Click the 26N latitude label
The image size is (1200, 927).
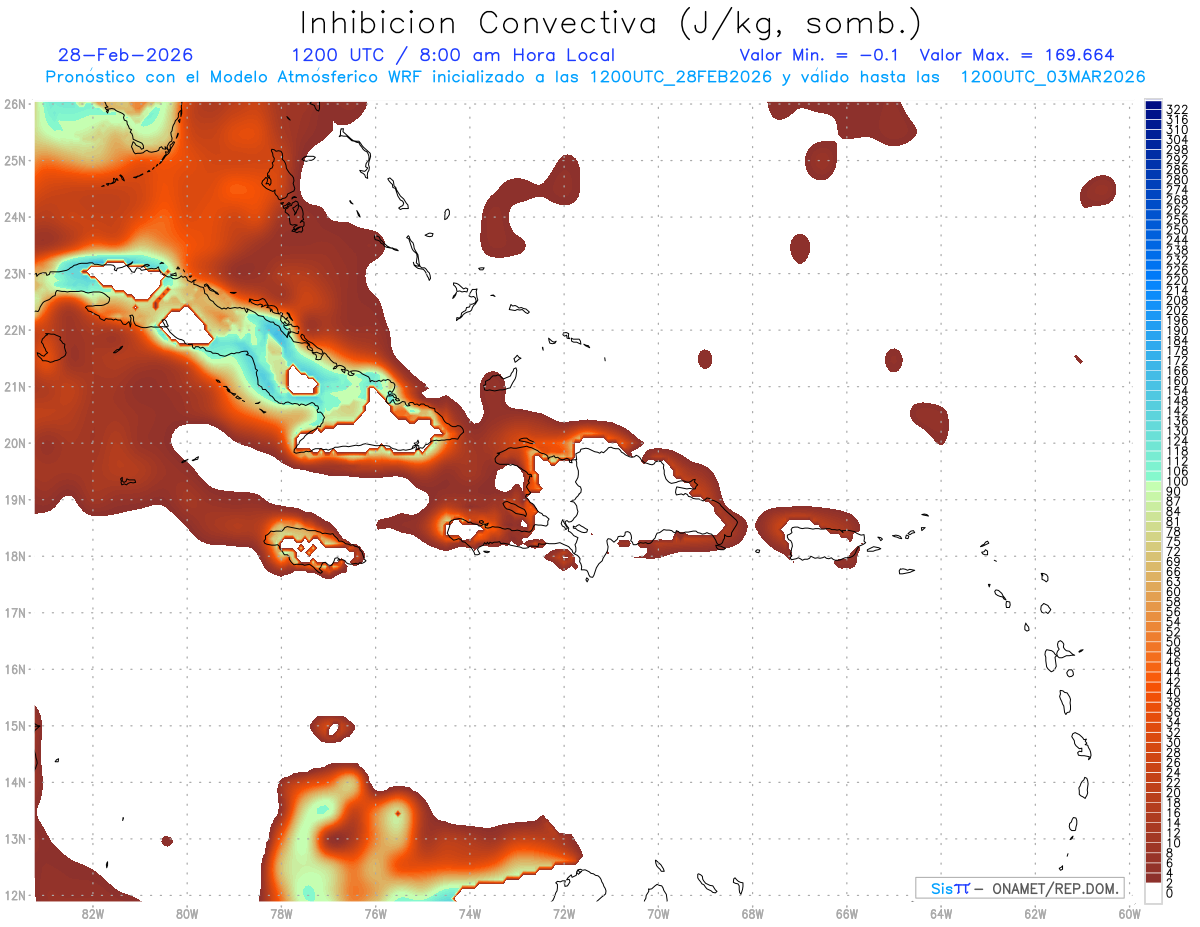[15, 104]
